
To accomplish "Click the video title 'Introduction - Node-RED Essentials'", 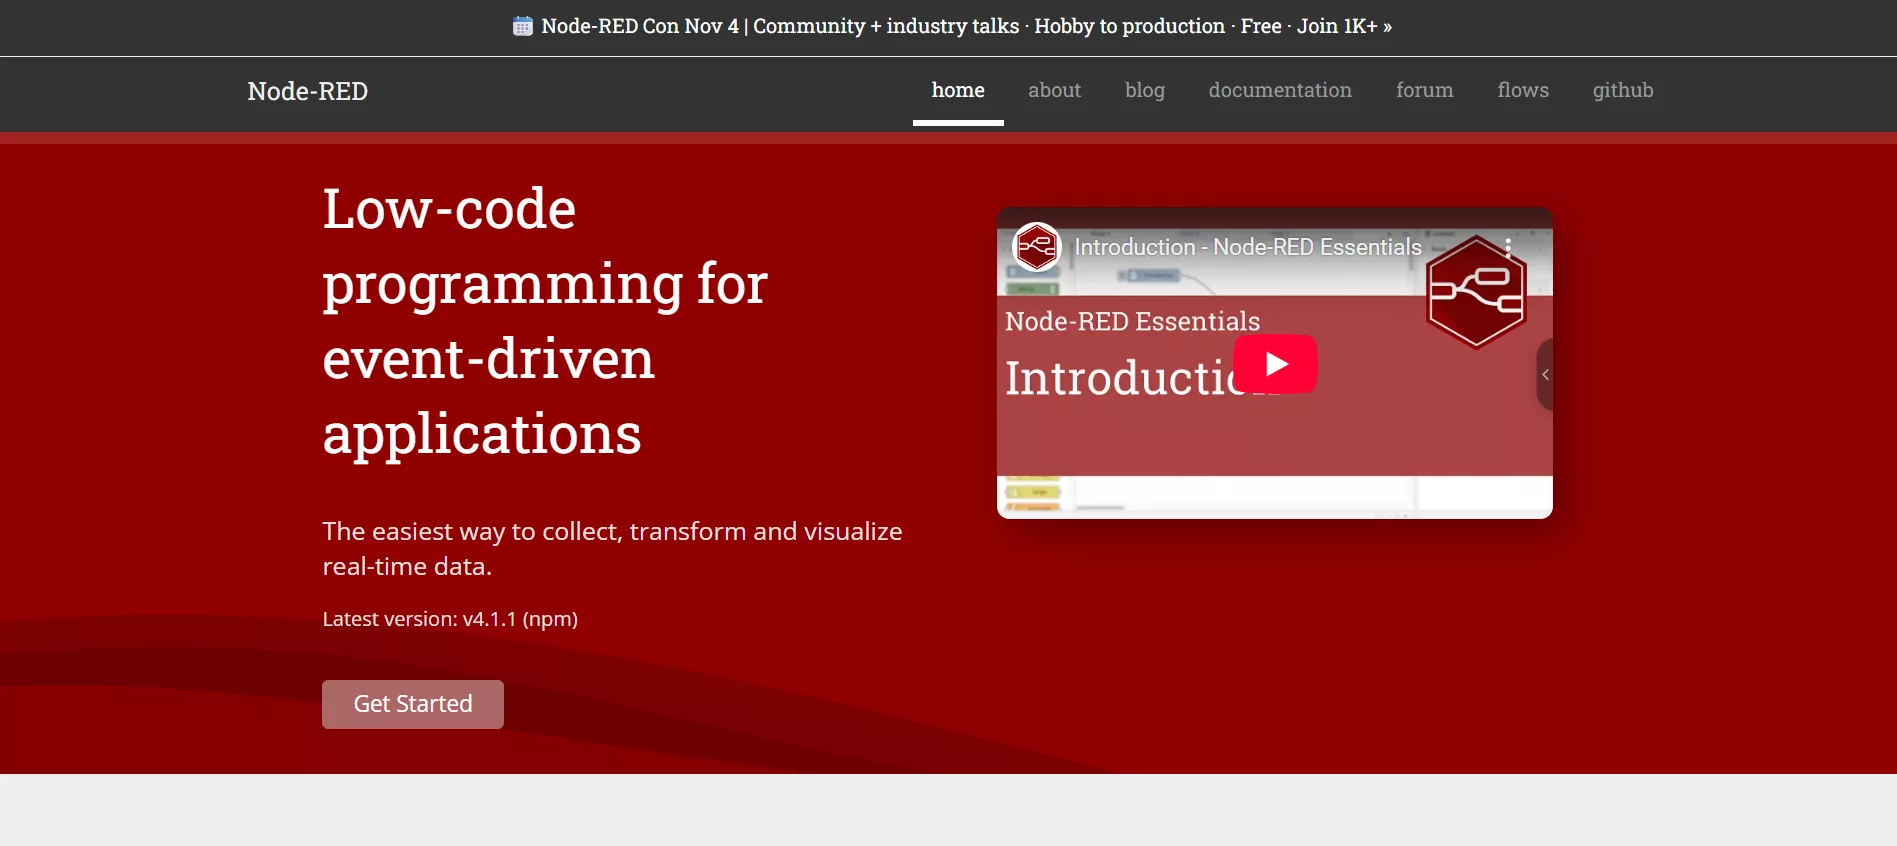I will 1247,247.
